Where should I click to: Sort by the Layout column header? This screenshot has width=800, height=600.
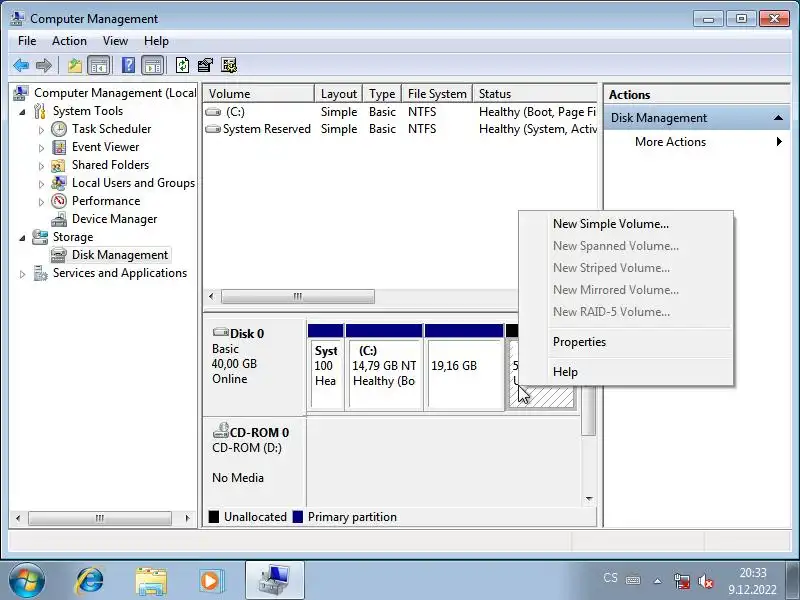pos(339,94)
